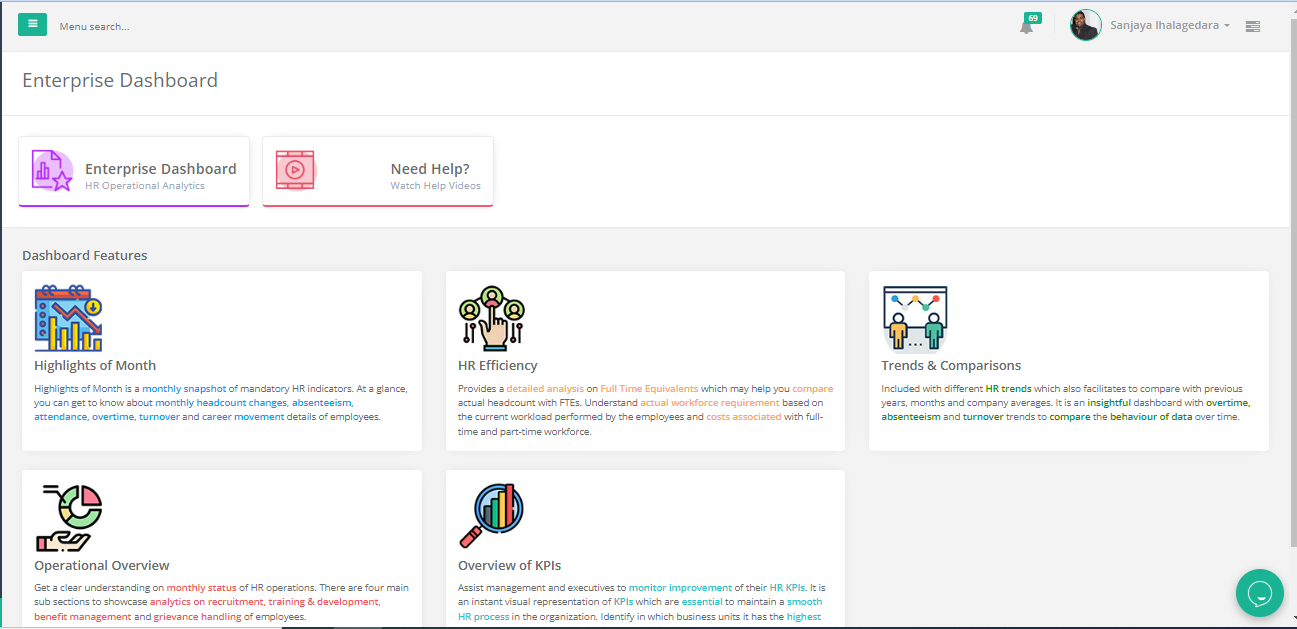Open the Enterprise Dashboard card
Image resolution: width=1297 pixels, height=629 pixels.
134,171
